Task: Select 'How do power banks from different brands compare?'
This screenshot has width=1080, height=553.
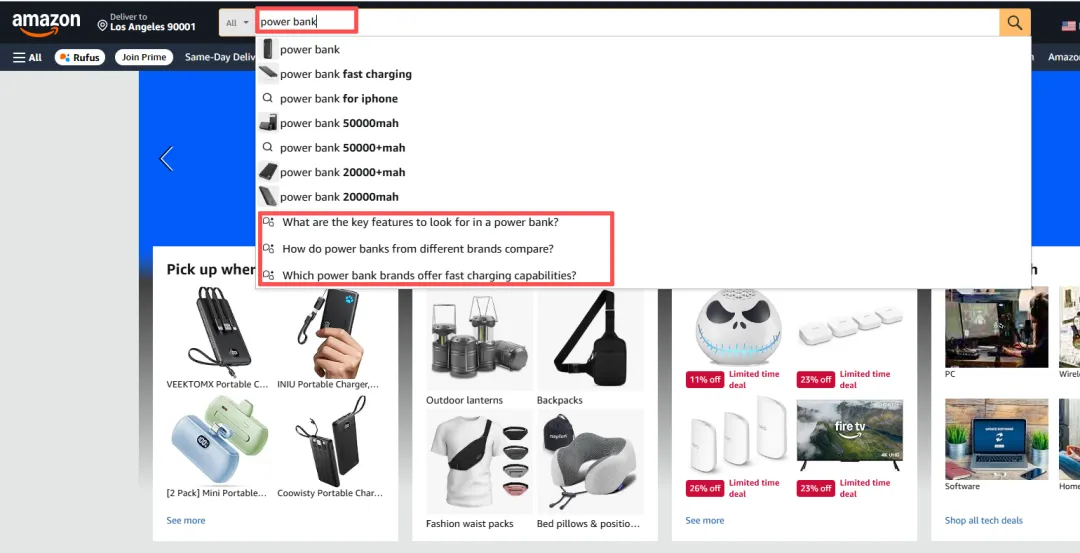Action: point(417,249)
